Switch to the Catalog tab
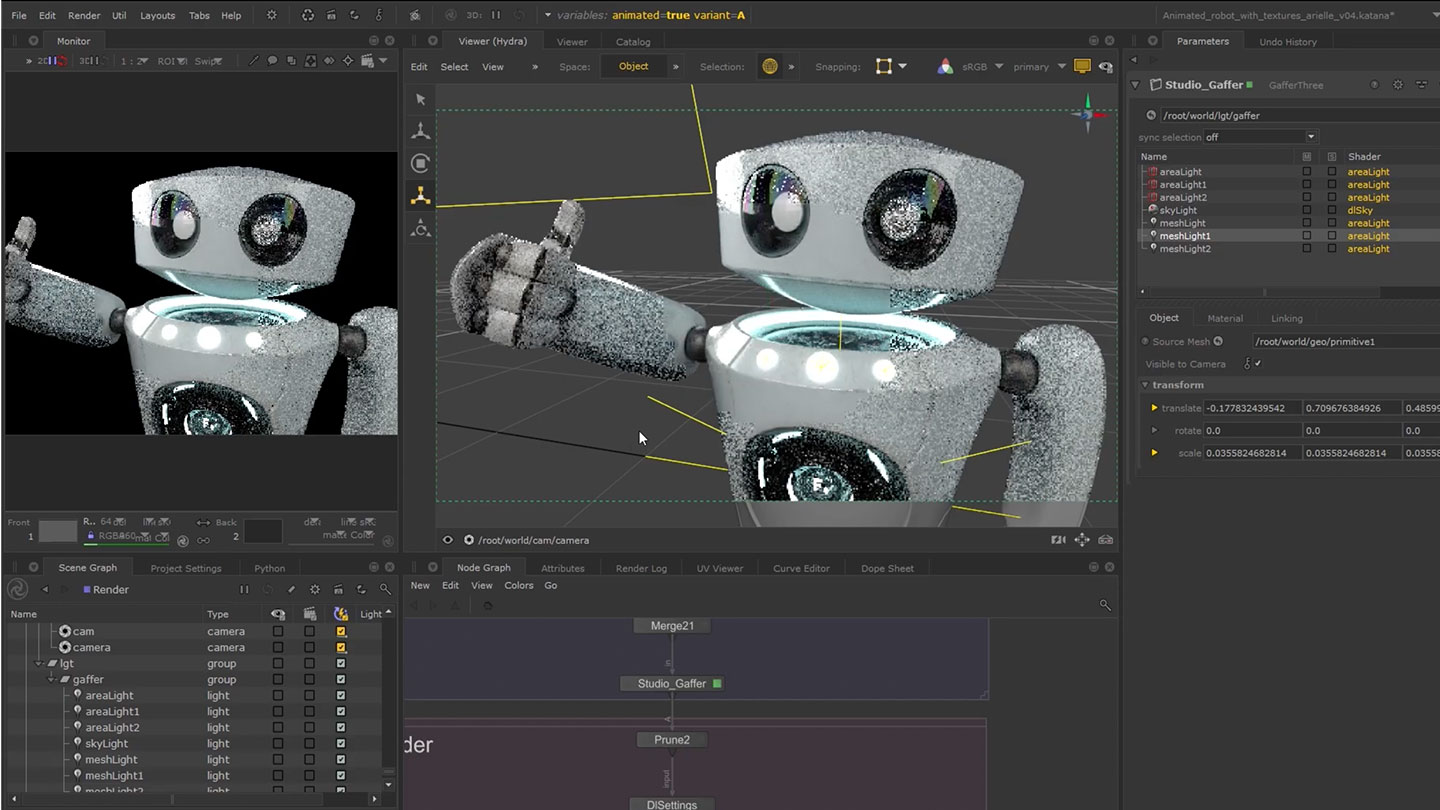1440x810 pixels. [x=633, y=42]
